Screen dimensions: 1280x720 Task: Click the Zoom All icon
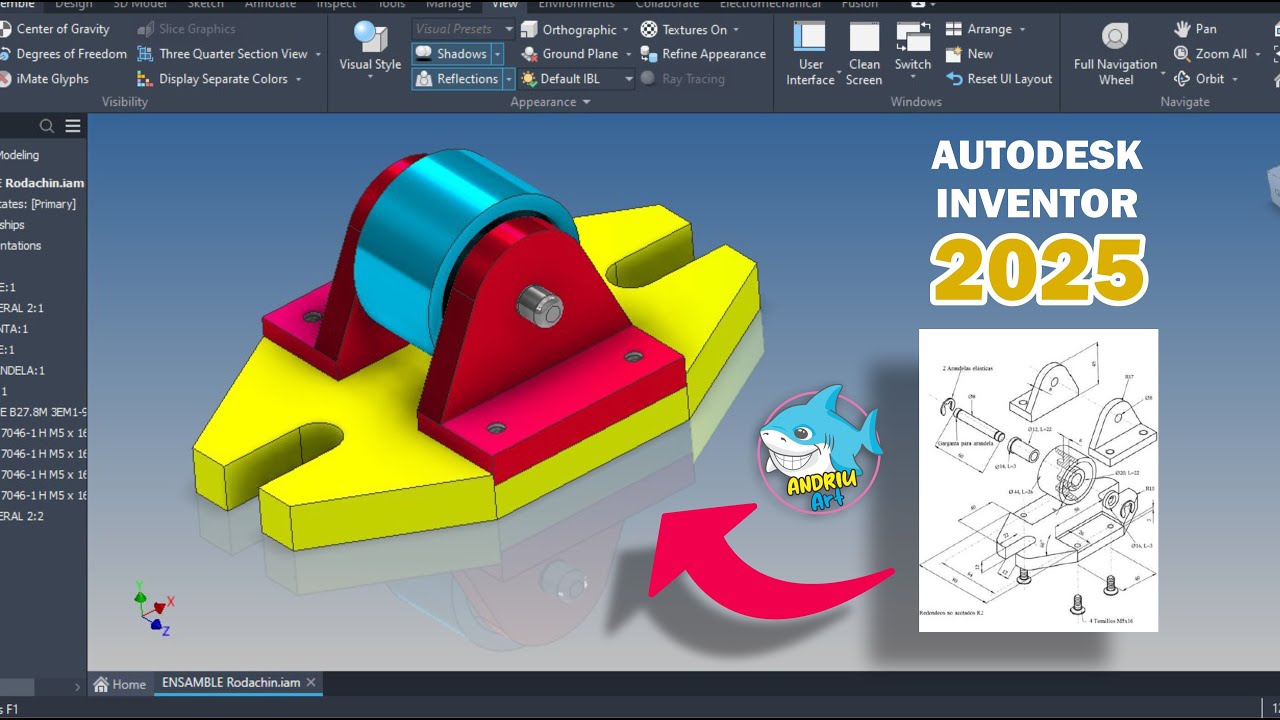(x=1182, y=54)
